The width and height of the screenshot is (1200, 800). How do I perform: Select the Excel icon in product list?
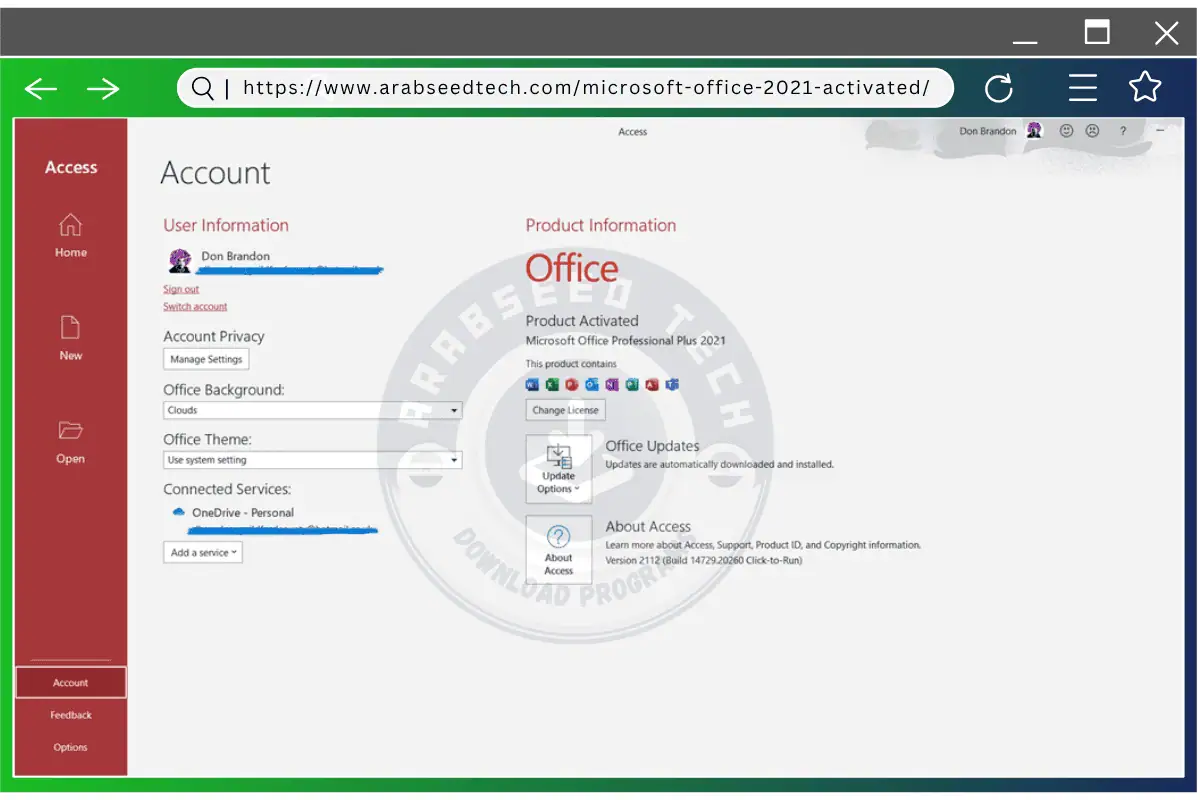tap(552, 384)
